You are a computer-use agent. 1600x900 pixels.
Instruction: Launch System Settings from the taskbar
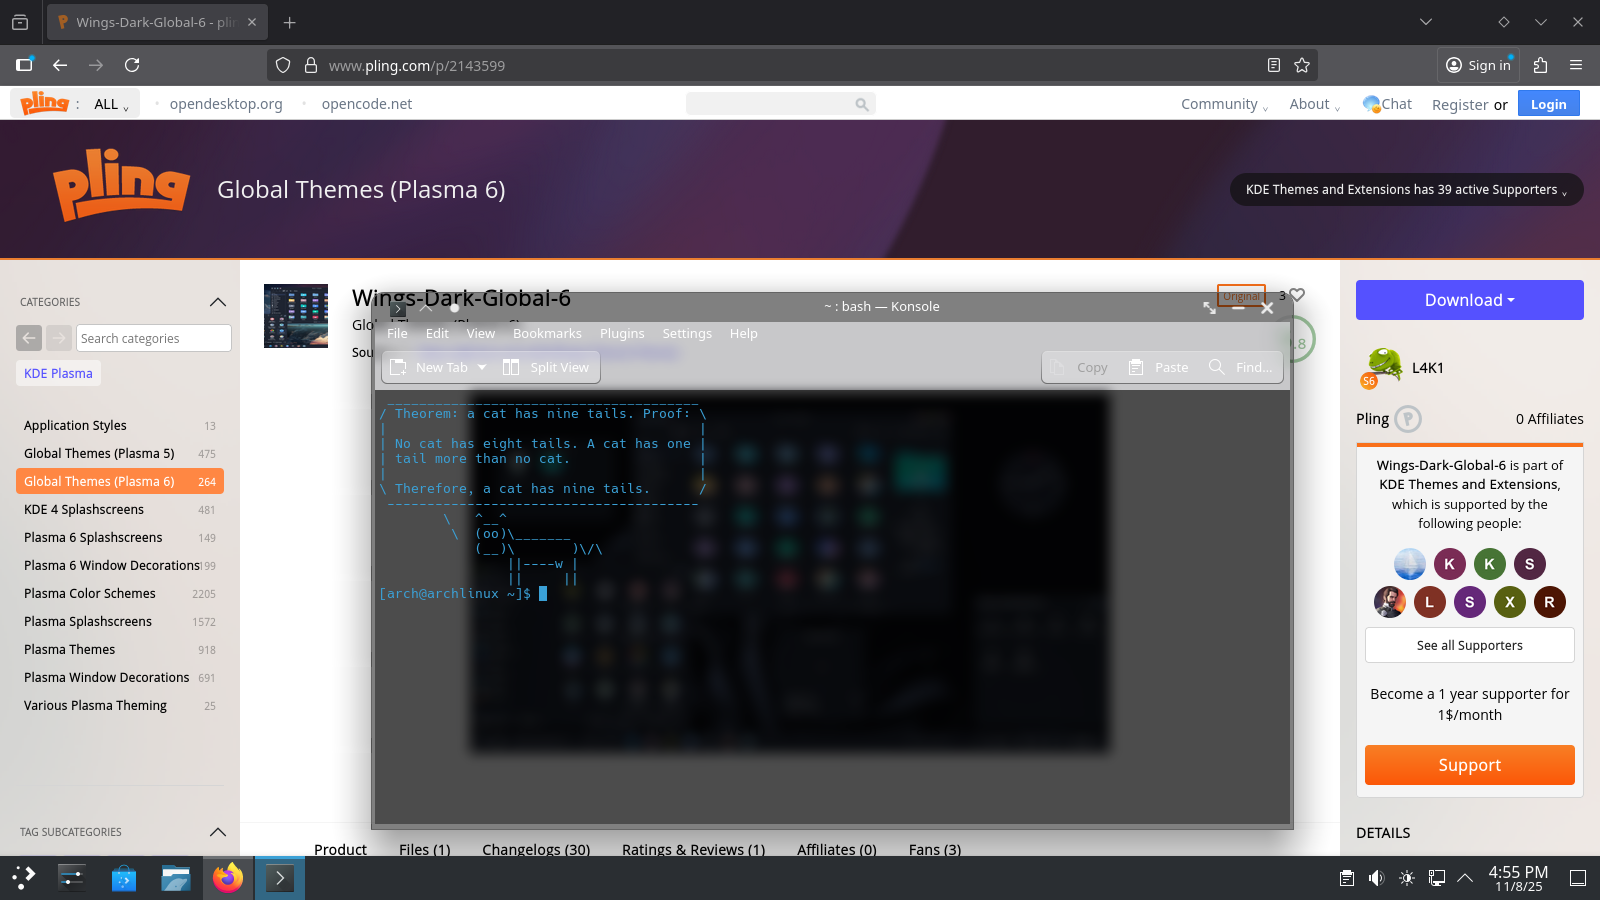pos(72,878)
